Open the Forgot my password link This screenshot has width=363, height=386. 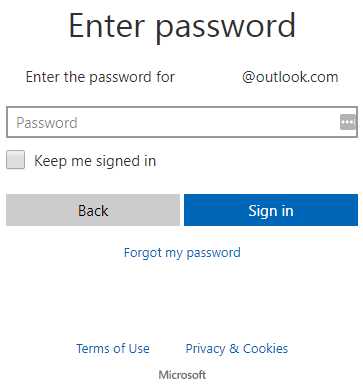tap(182, 253)
